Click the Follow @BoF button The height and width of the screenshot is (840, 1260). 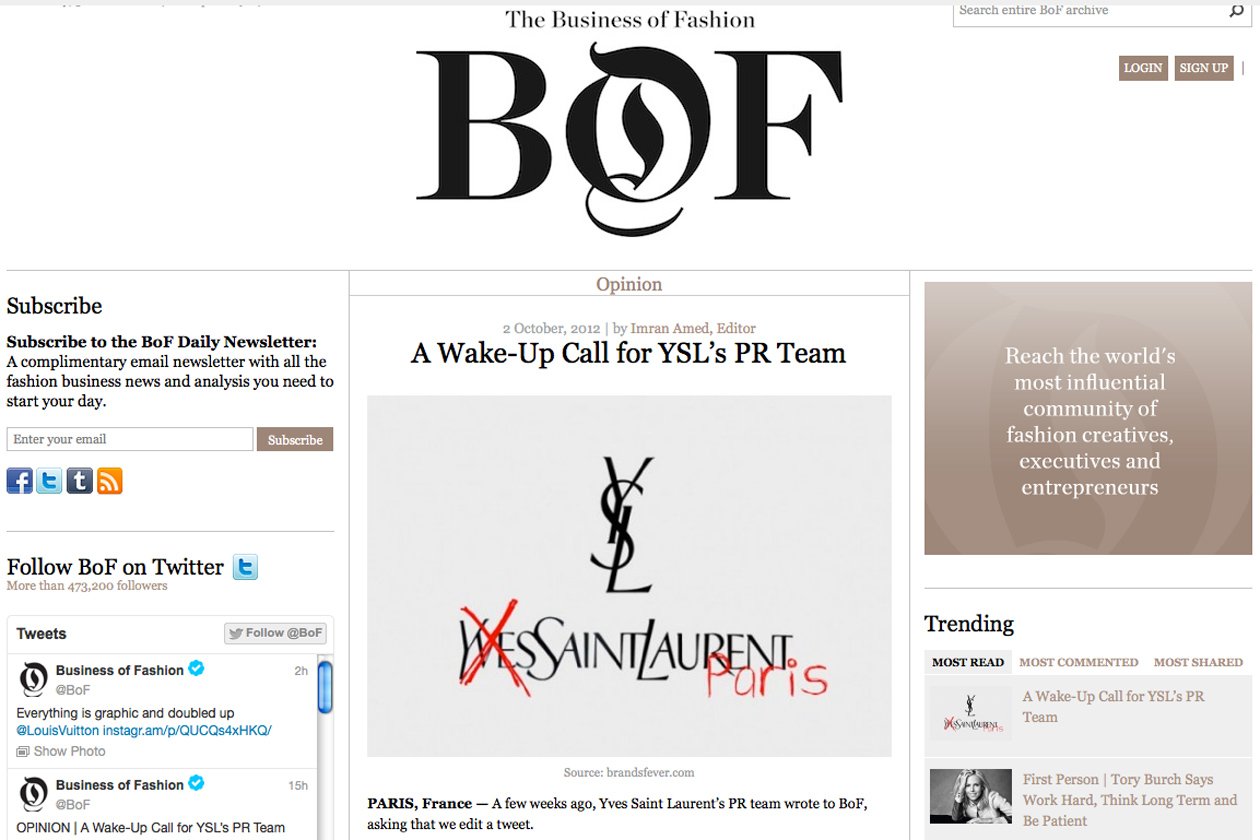(275, 633)
